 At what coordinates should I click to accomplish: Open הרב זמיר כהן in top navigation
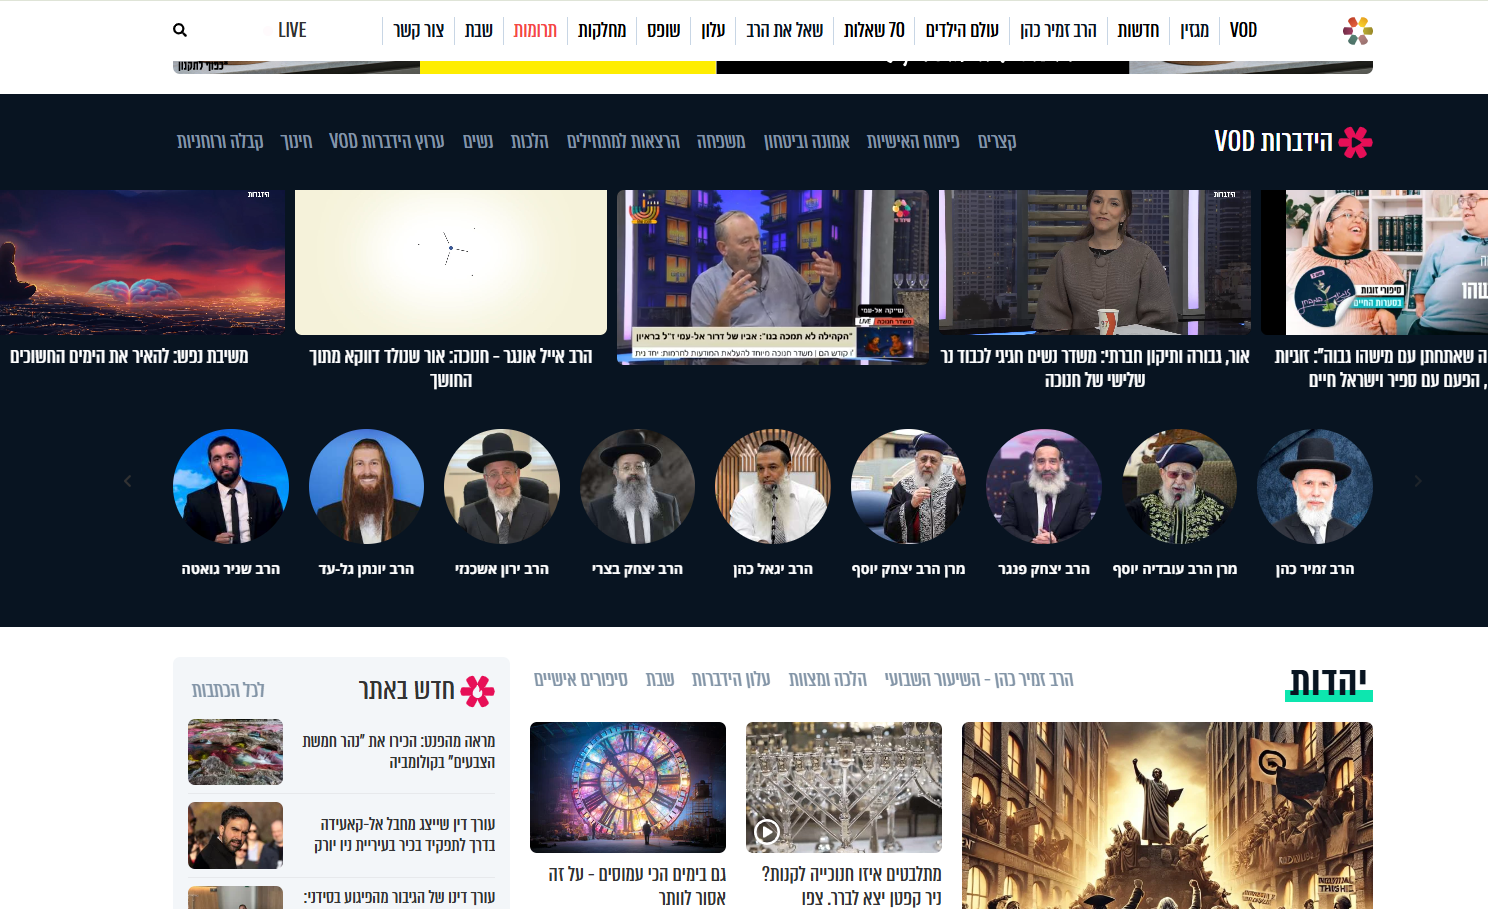1058,30
